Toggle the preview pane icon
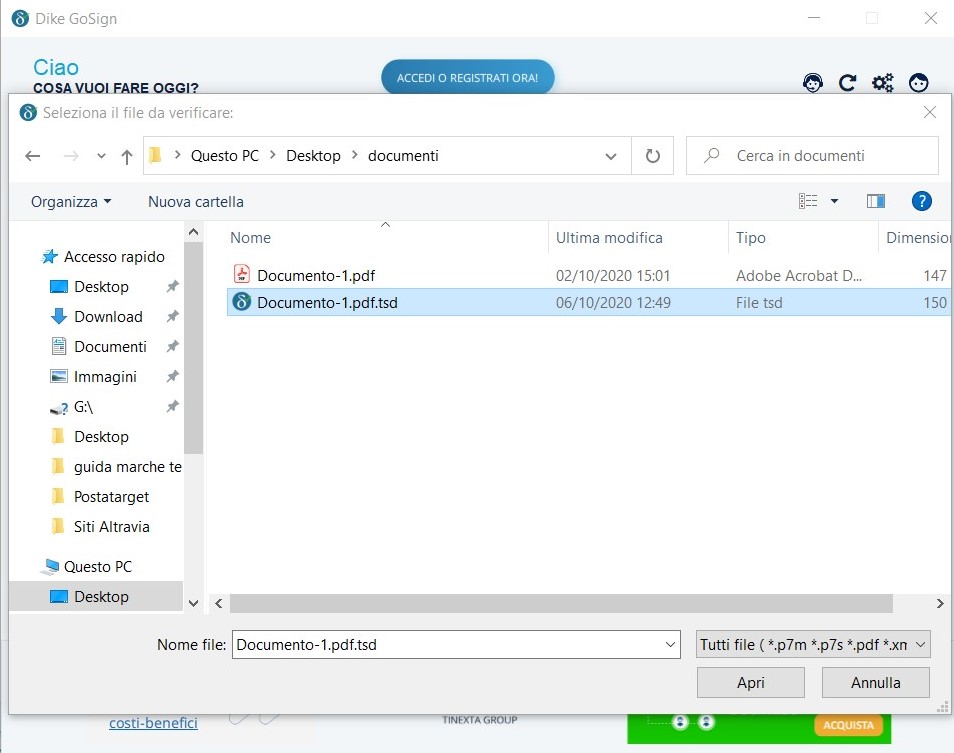The width and height of the screenshot is (954, 753). (x=876, y=201)
